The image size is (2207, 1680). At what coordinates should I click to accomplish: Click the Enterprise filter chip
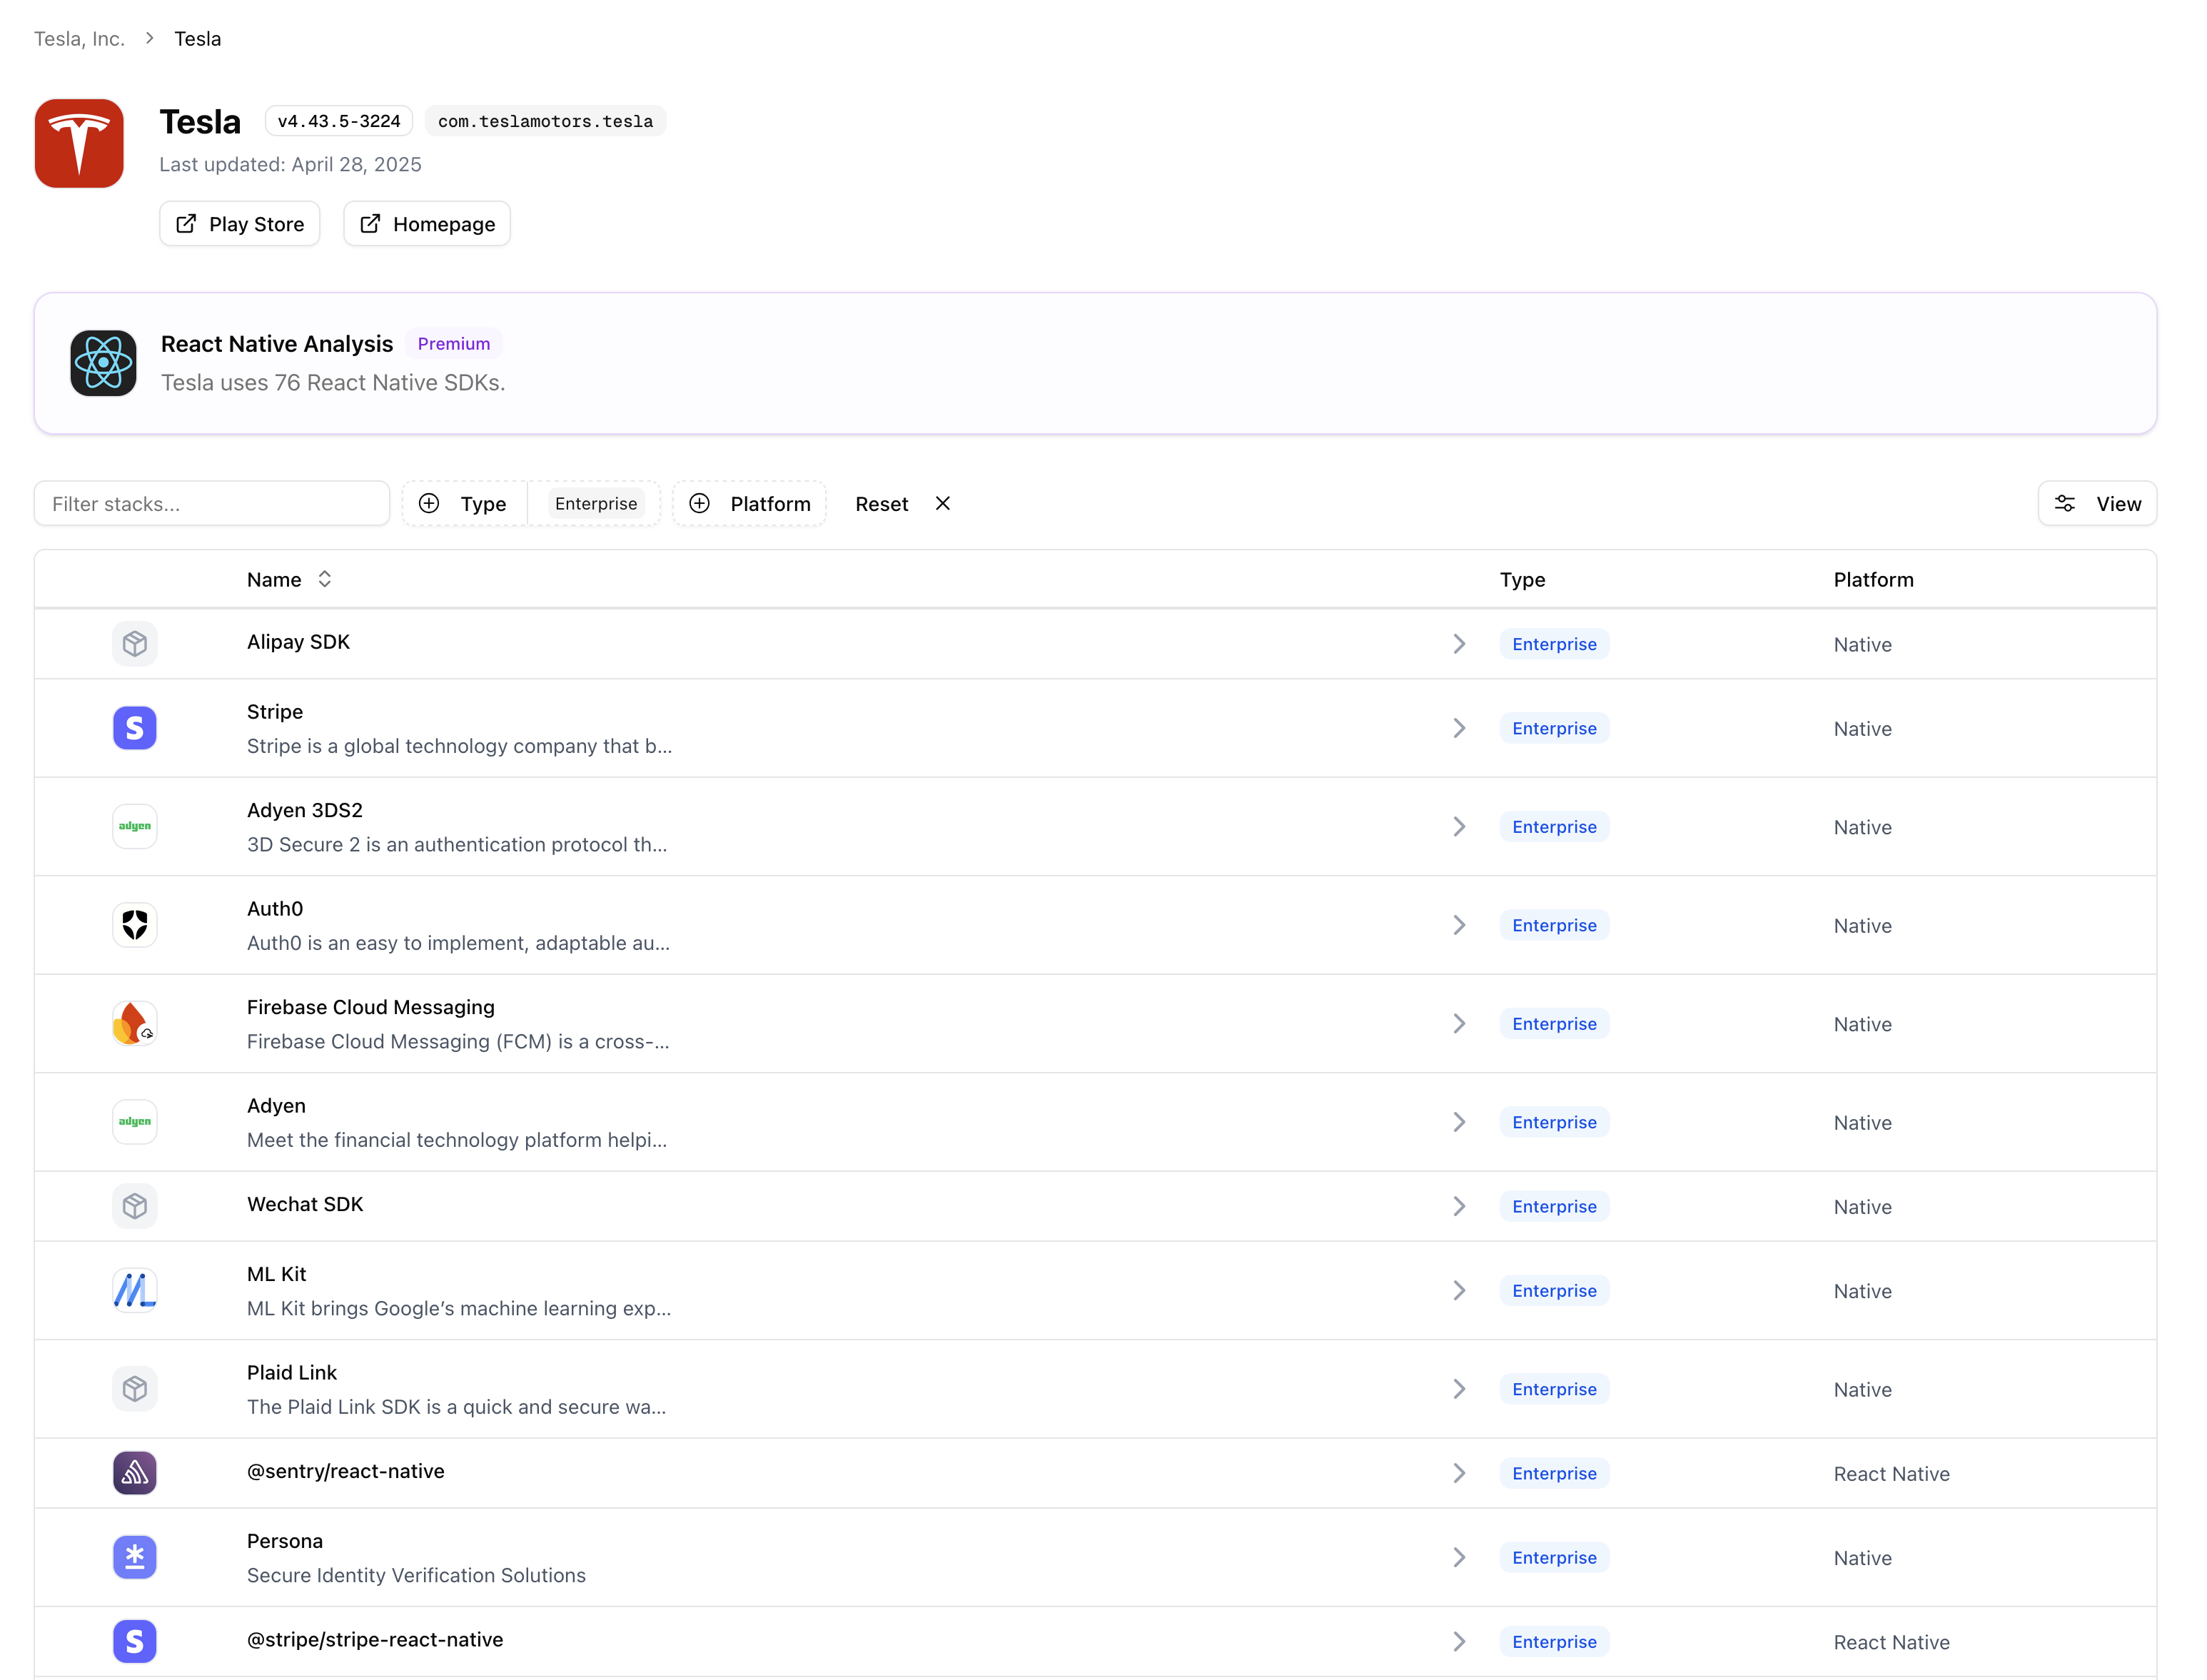pos(596,504)
